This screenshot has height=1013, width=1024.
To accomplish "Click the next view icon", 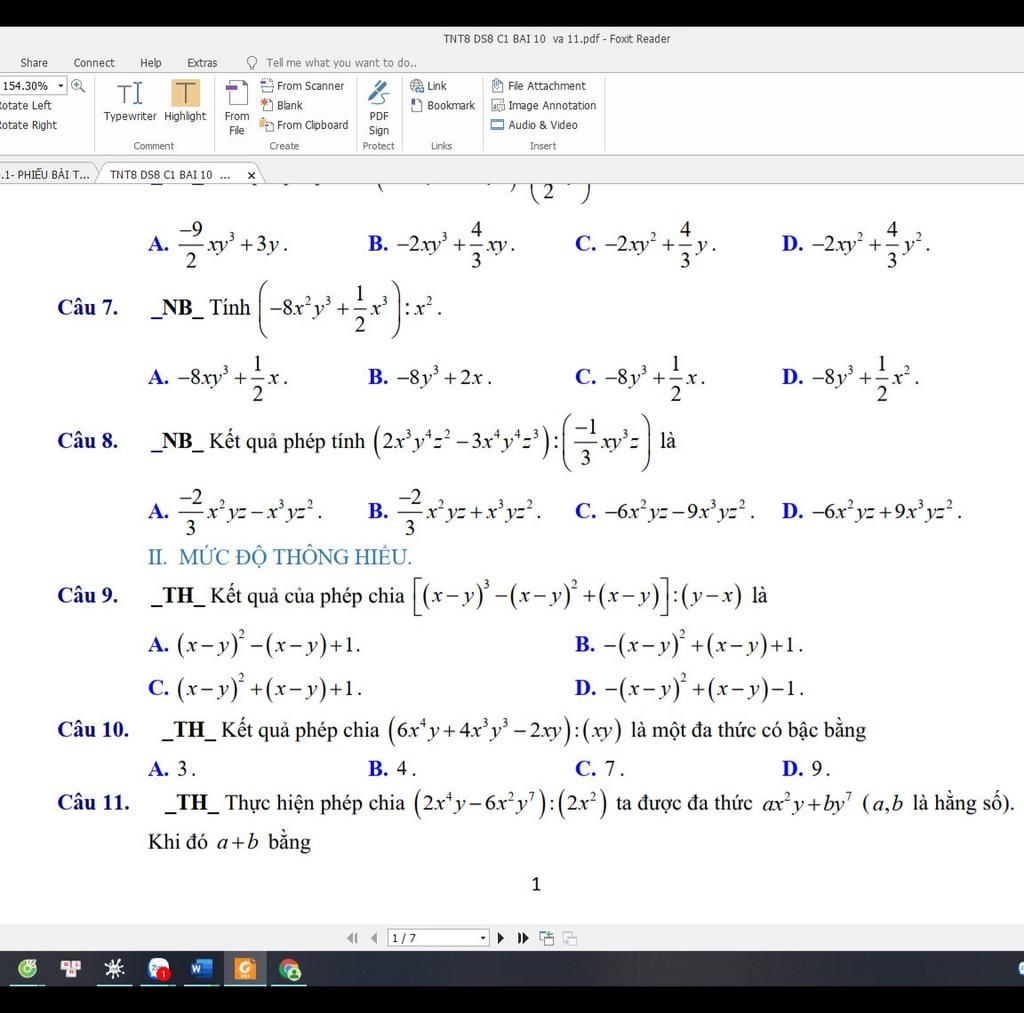I will (569, 938).
